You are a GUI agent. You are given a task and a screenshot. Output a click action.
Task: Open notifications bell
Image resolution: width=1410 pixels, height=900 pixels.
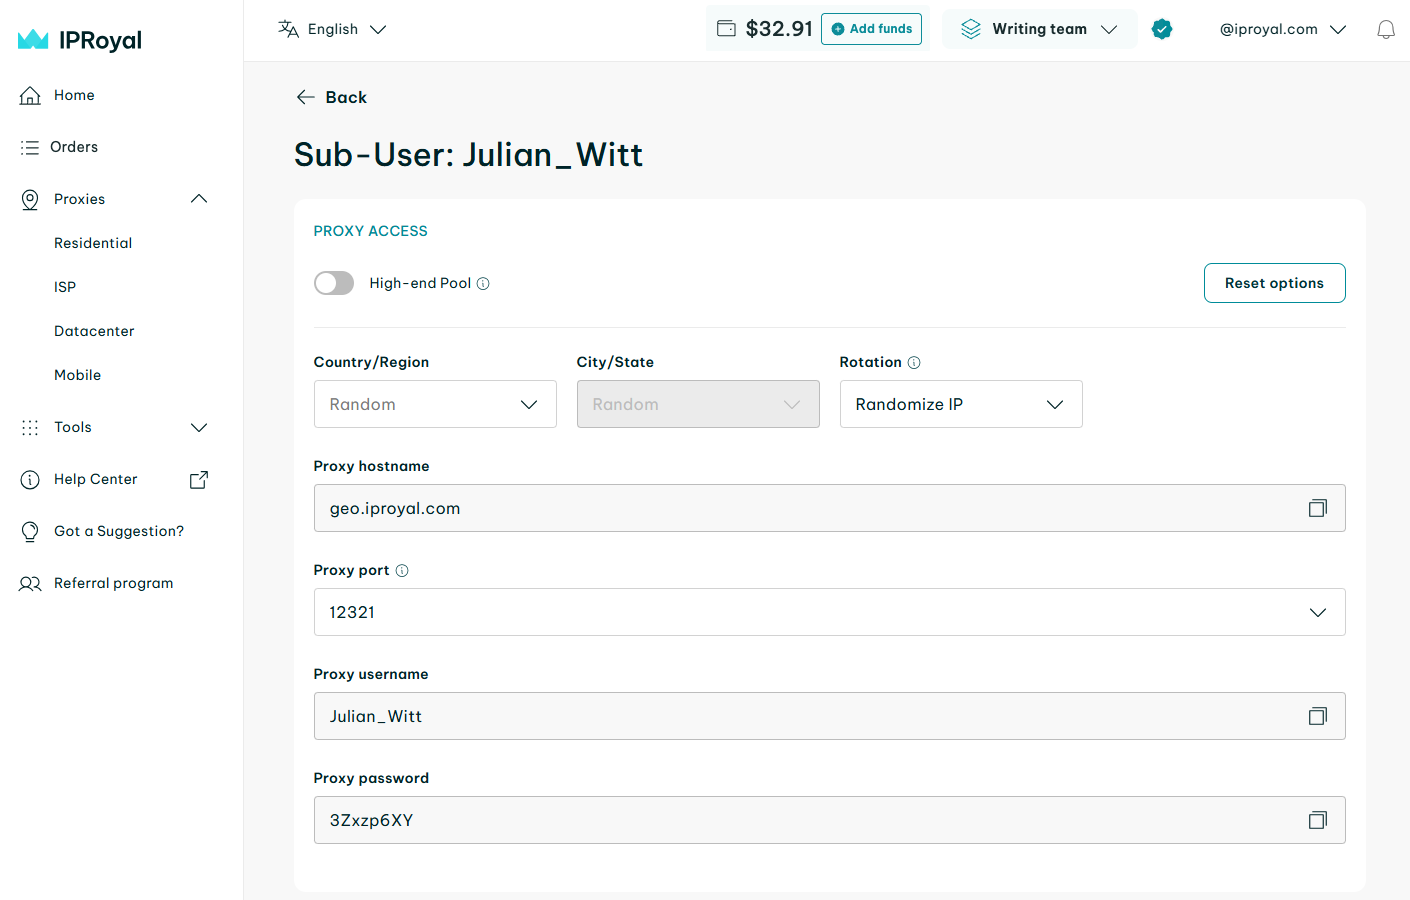1386,29
